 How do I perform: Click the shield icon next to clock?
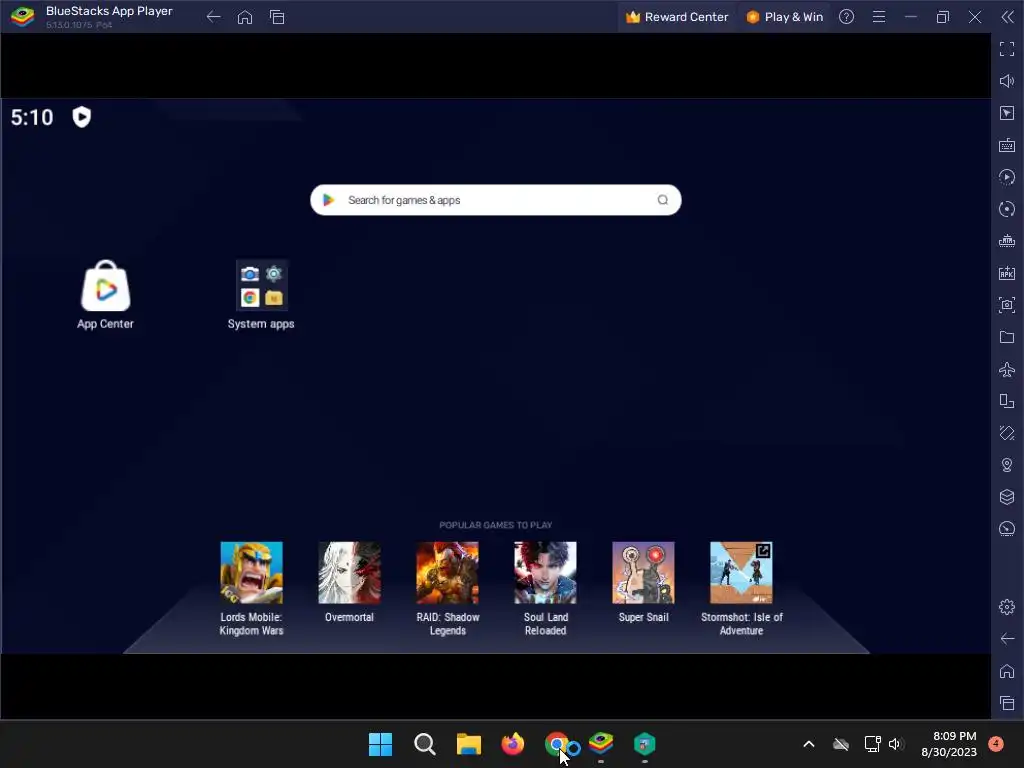82,117
